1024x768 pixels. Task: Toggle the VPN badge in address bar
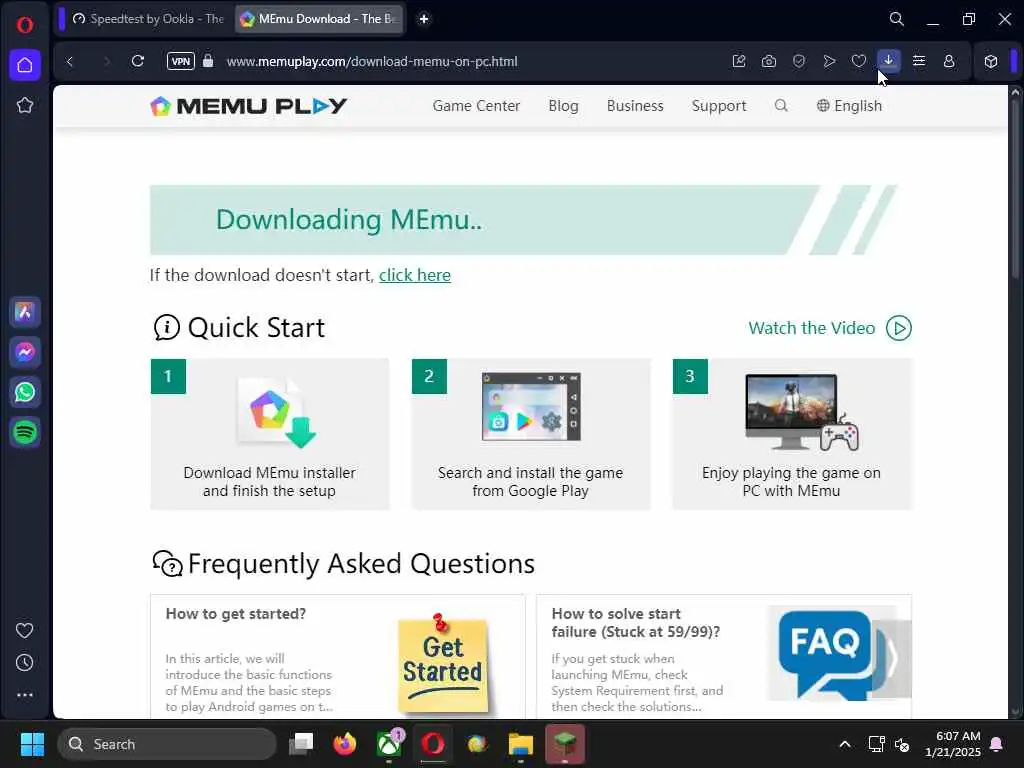pyautogui.click(x=181, y=61)
